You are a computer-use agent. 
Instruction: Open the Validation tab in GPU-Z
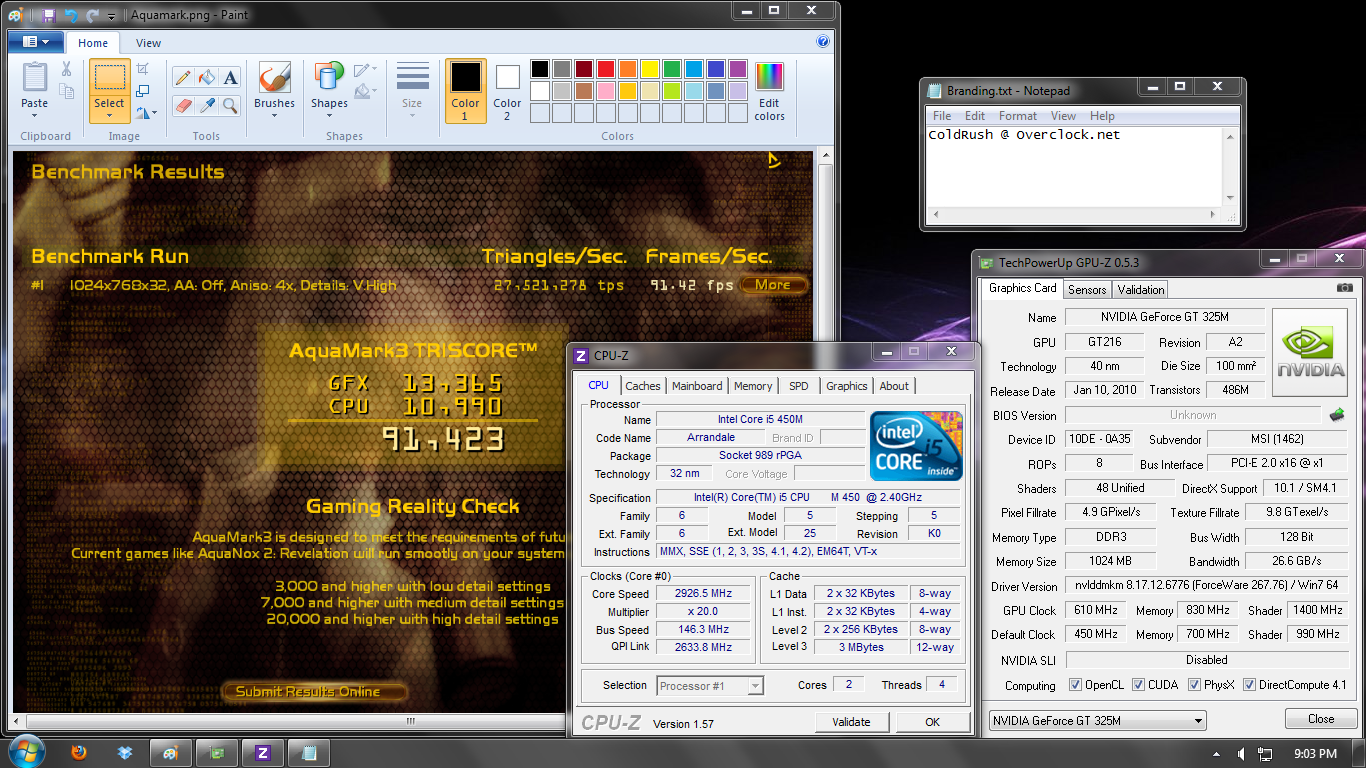[1141, 290]
